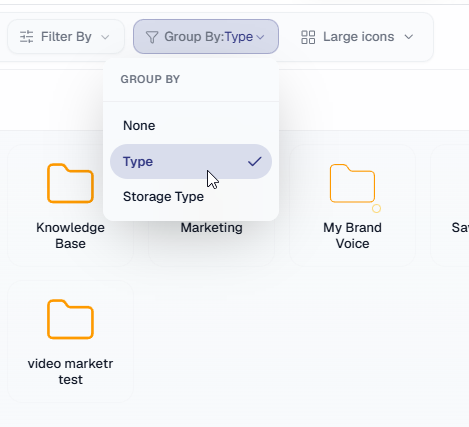Click the Large icons grid icon
The width and height of the screenshot is (469, 427).
(308, 37)
